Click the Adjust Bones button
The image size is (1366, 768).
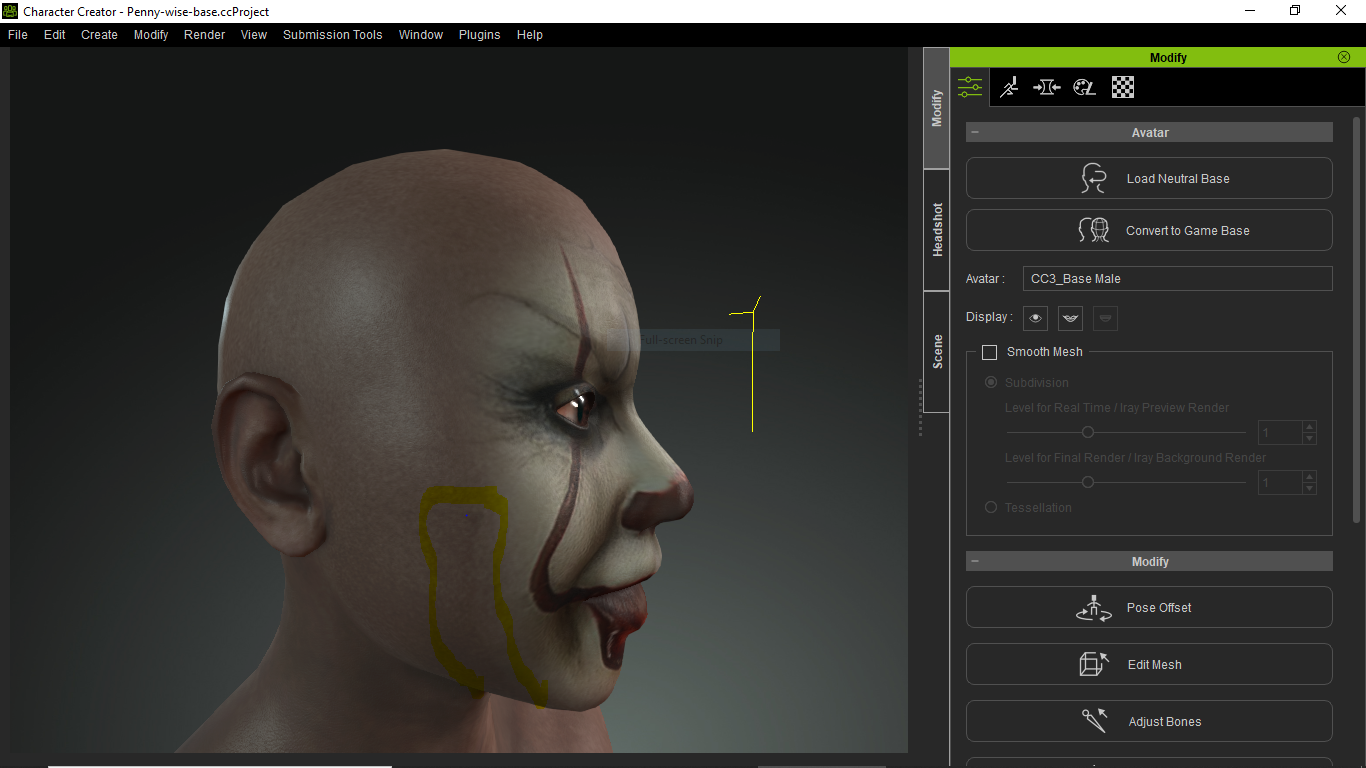1149,721
